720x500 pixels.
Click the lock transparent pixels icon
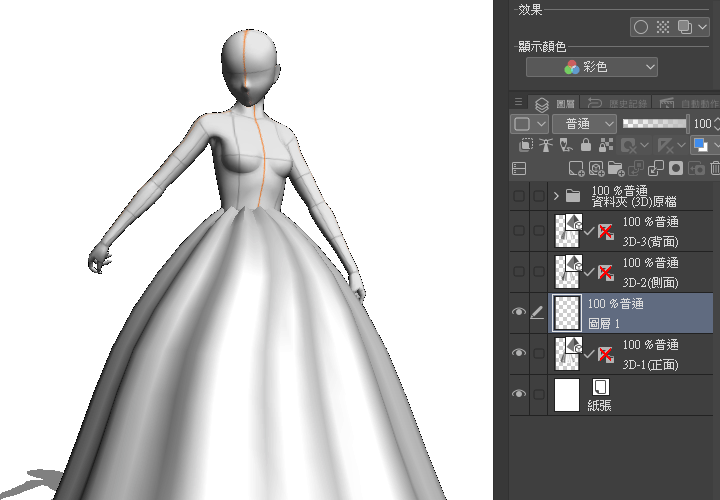click(x=604, y=146)
